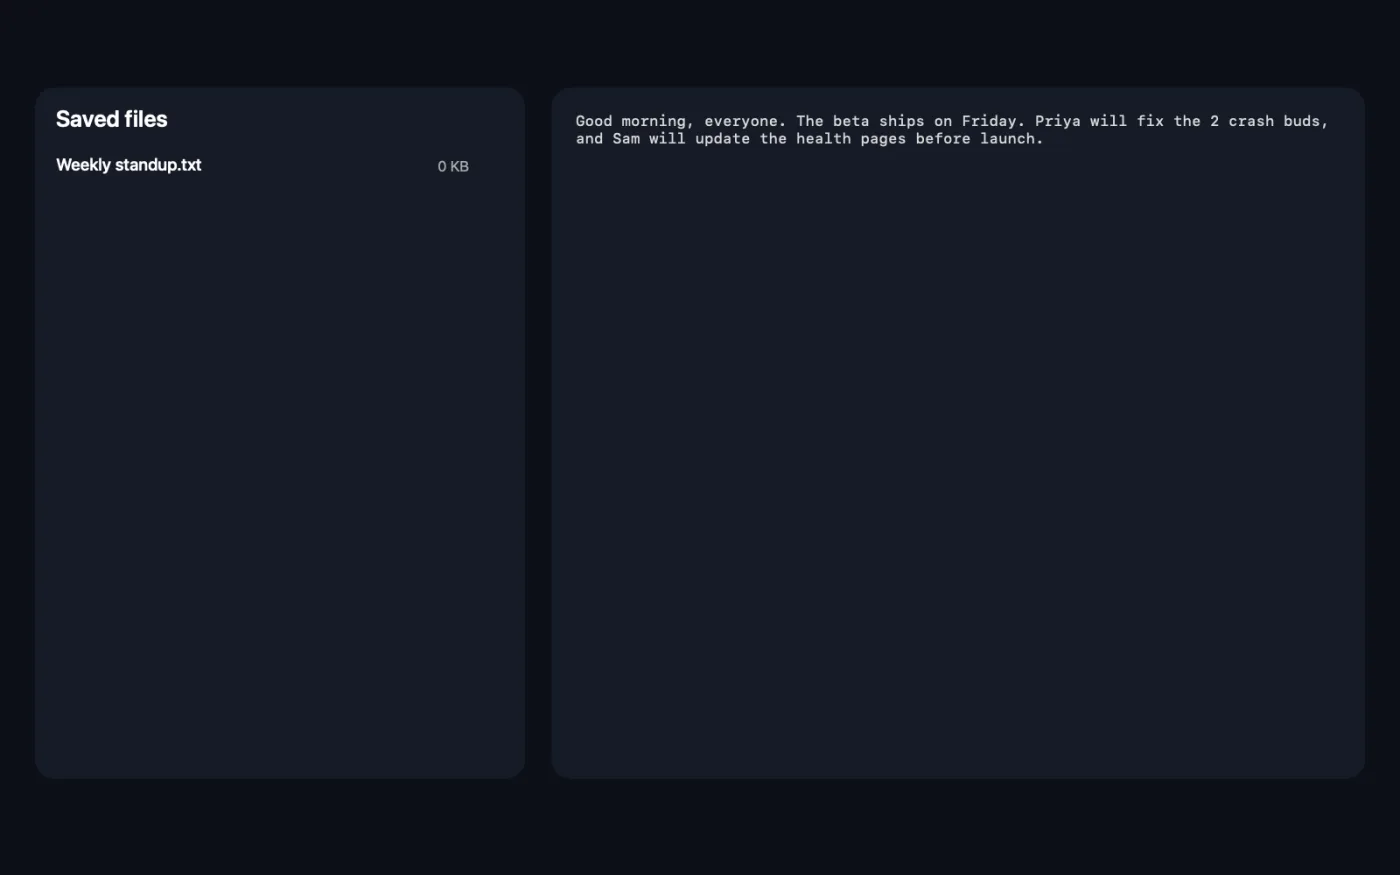Click the name "Sam" in the transcript
The image size is (1400, 875).
tap(626, 139)
